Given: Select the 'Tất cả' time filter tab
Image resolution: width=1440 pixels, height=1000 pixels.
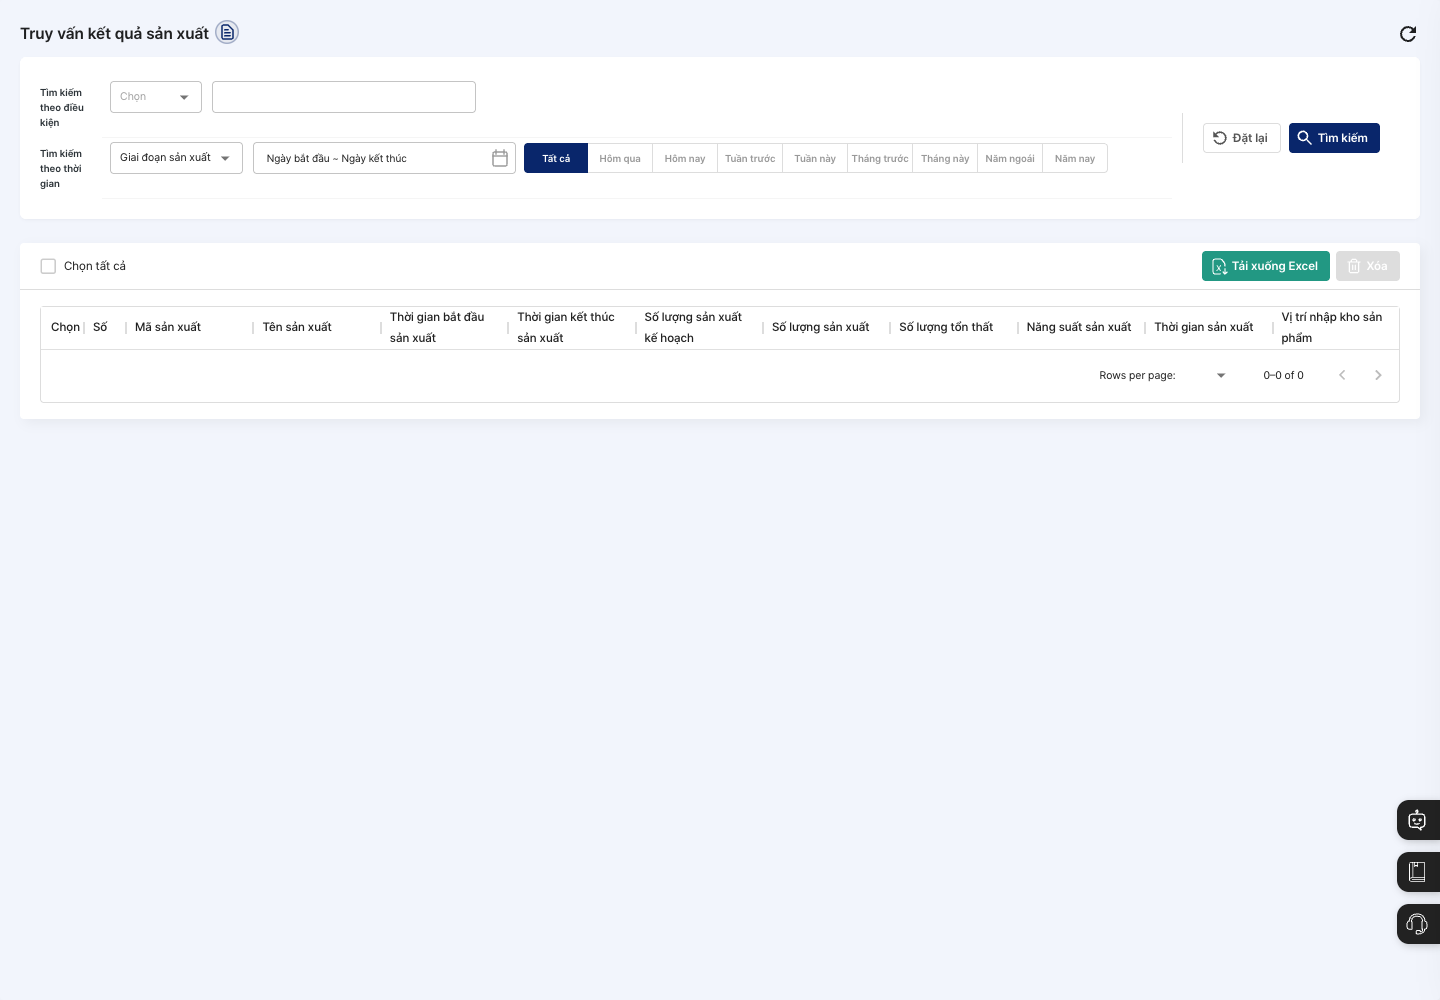Looking at the screenshot, I should coord(556,158).
